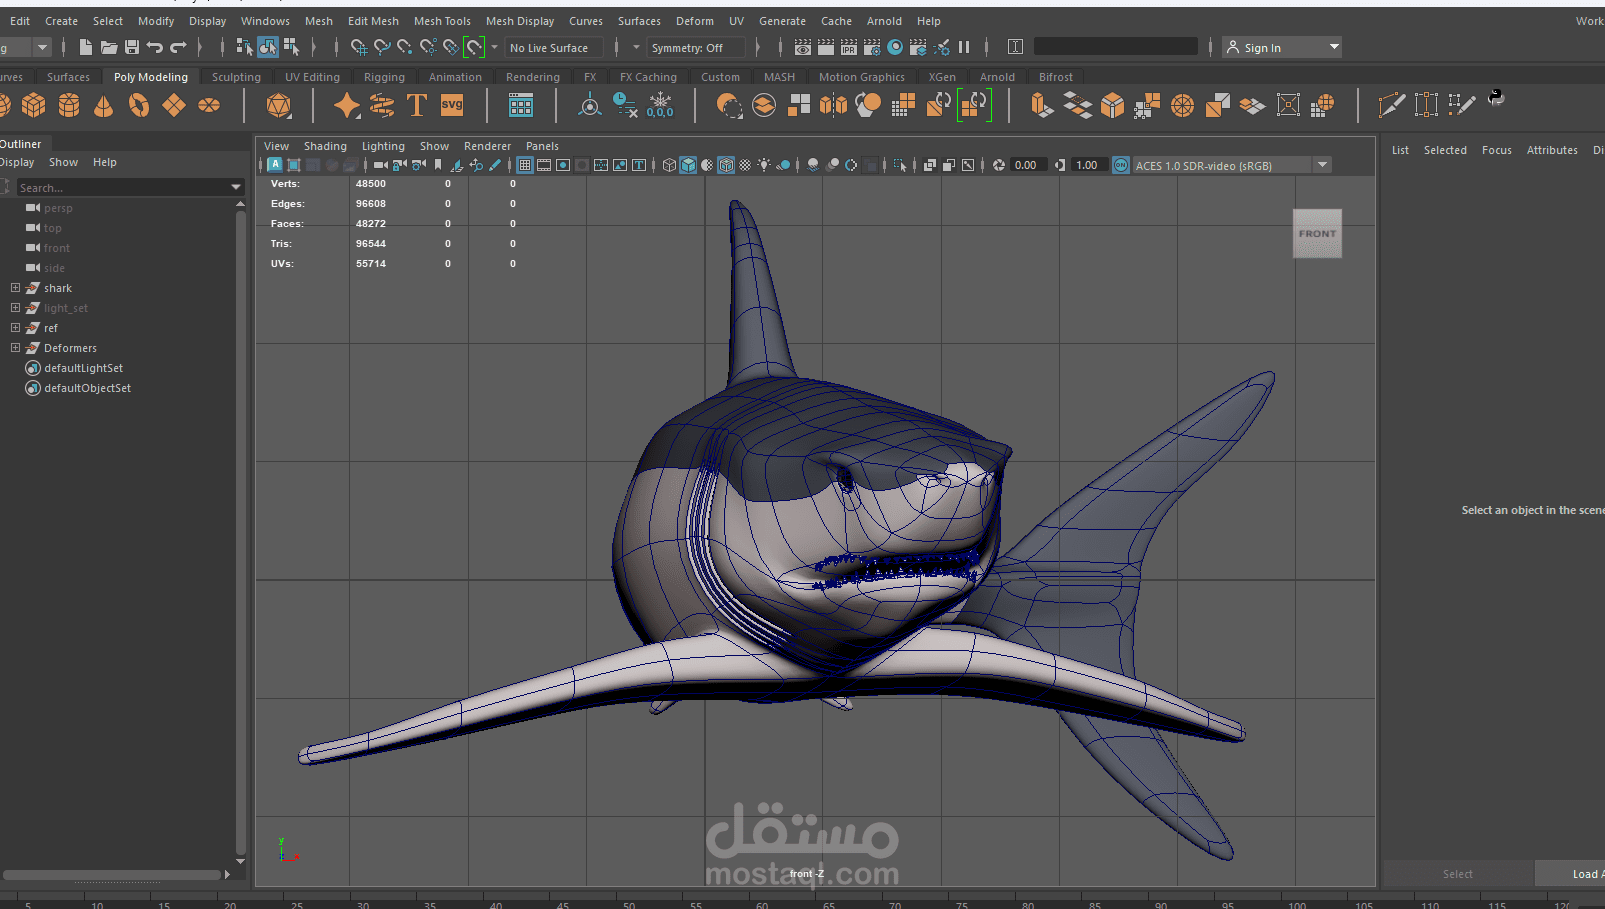
Task: Create a polygon cylinder from the shelf
Action: tap(69, 105)
